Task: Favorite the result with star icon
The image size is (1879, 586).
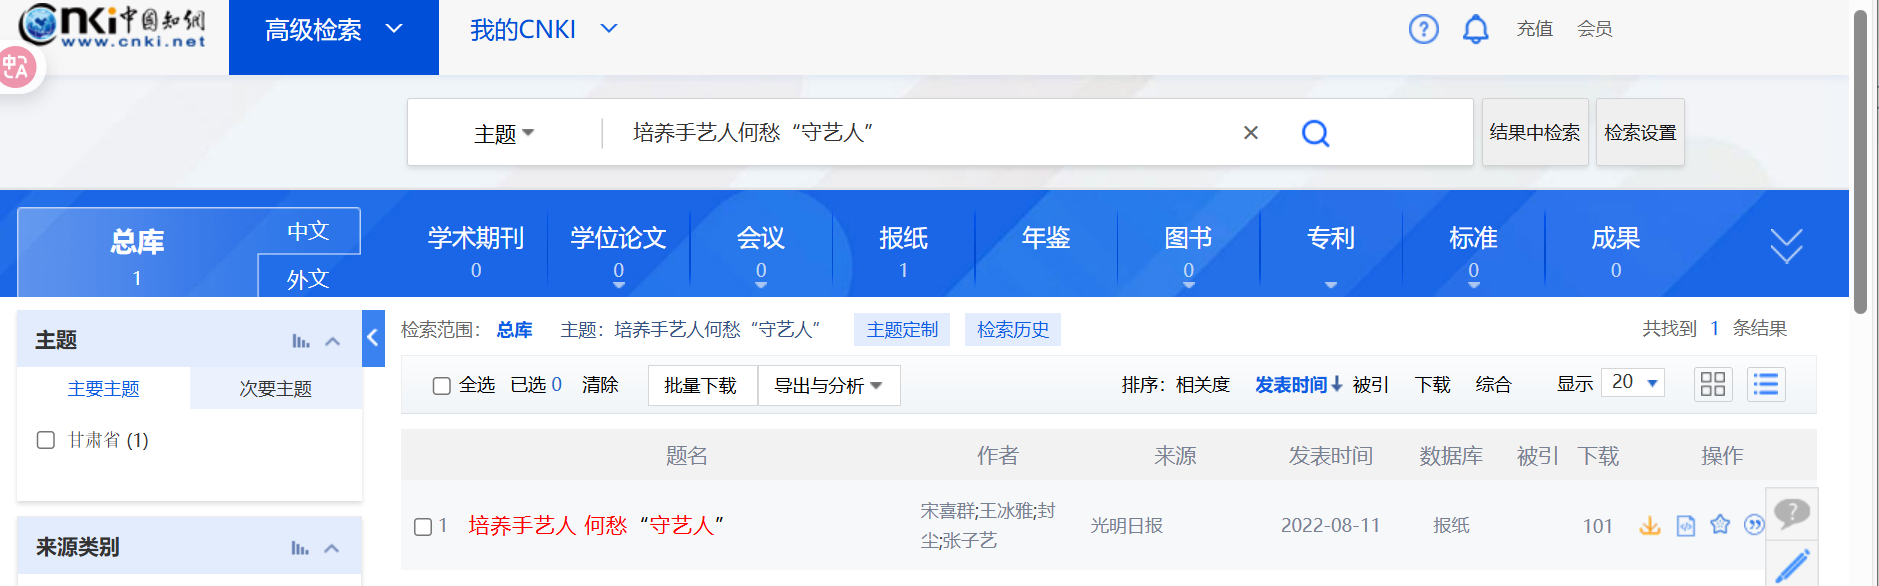Action: [1720, 525]
